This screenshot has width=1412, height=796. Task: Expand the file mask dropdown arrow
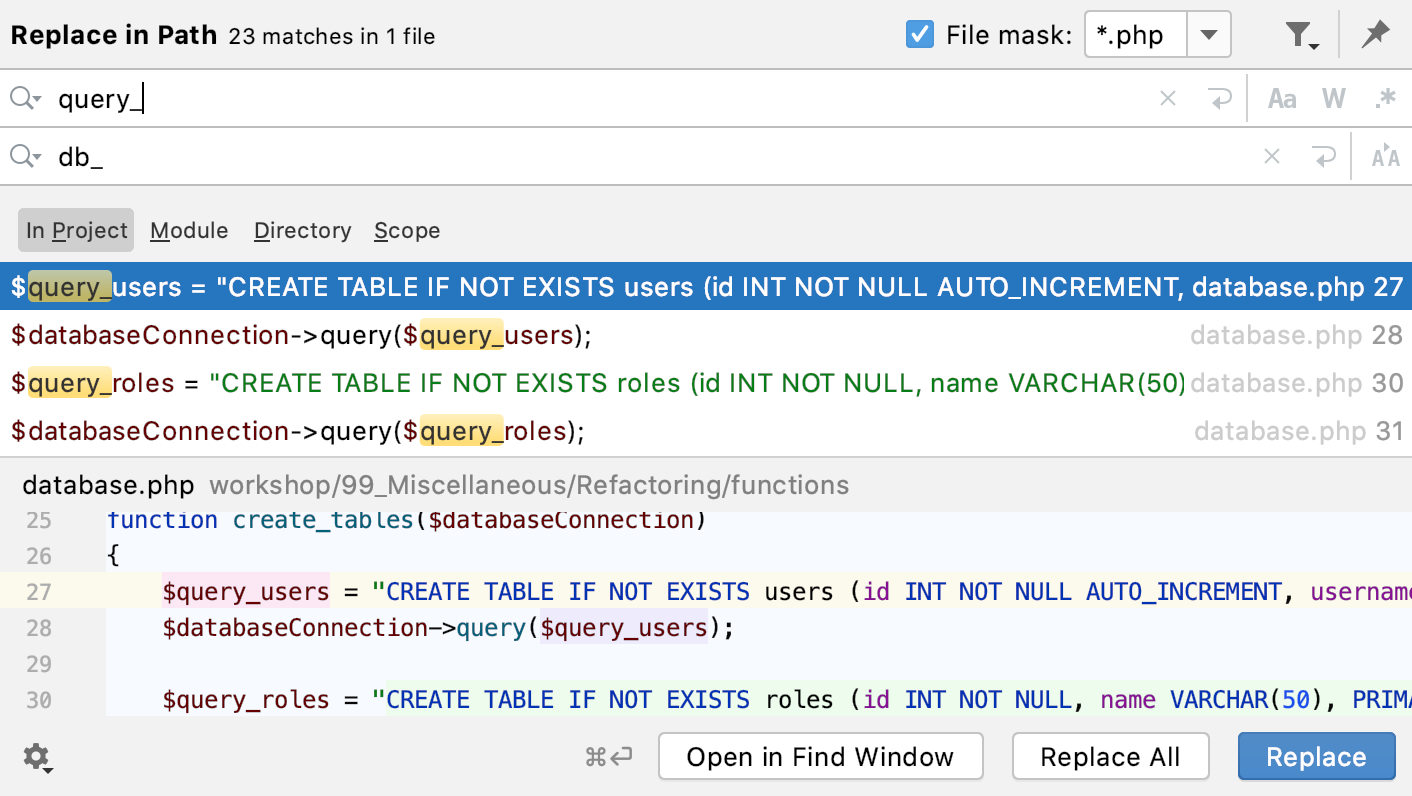click(1209, 36)
